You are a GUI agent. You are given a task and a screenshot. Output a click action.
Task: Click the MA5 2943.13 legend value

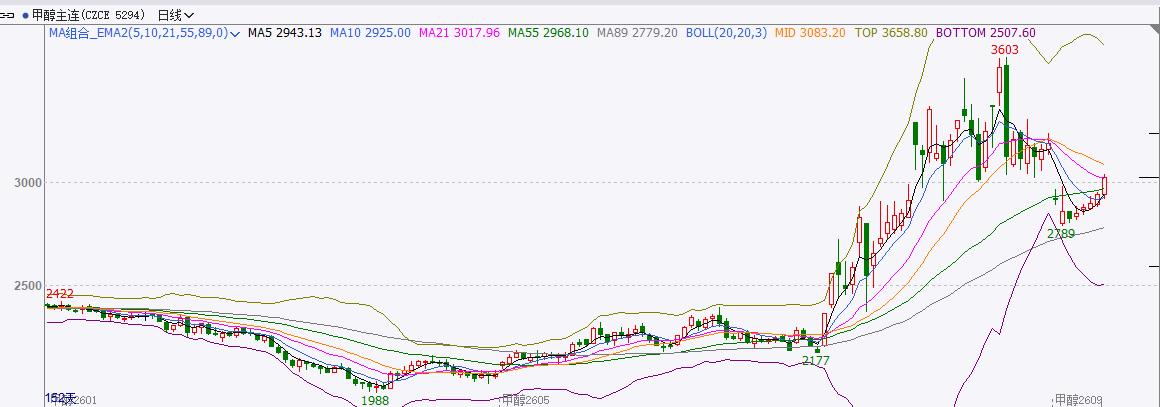(x=285, y=33)
